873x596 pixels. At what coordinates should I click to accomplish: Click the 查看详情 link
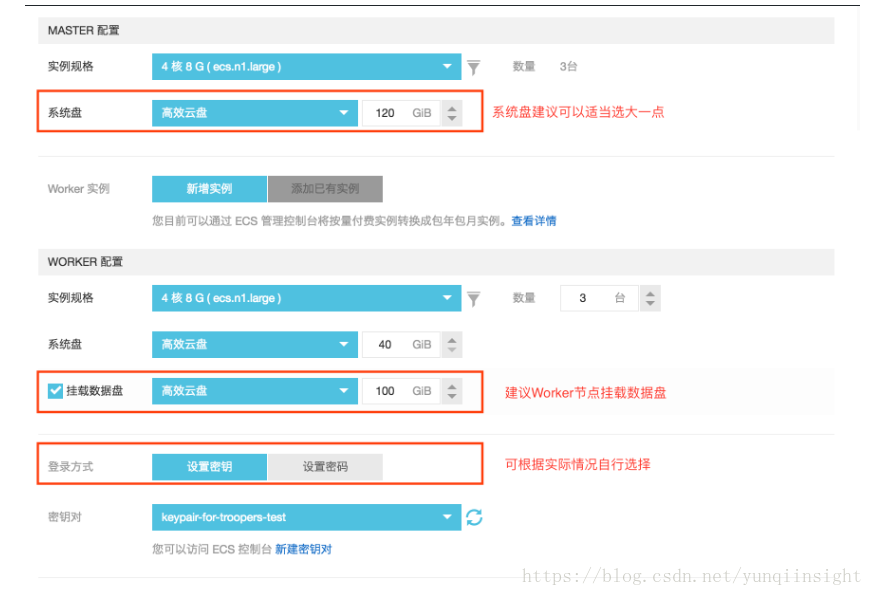click(x=533, y=221)
